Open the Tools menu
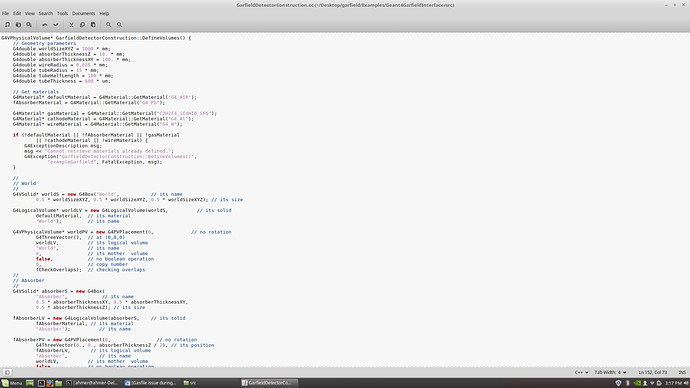The image size is (690, 388). click(62, 13)
